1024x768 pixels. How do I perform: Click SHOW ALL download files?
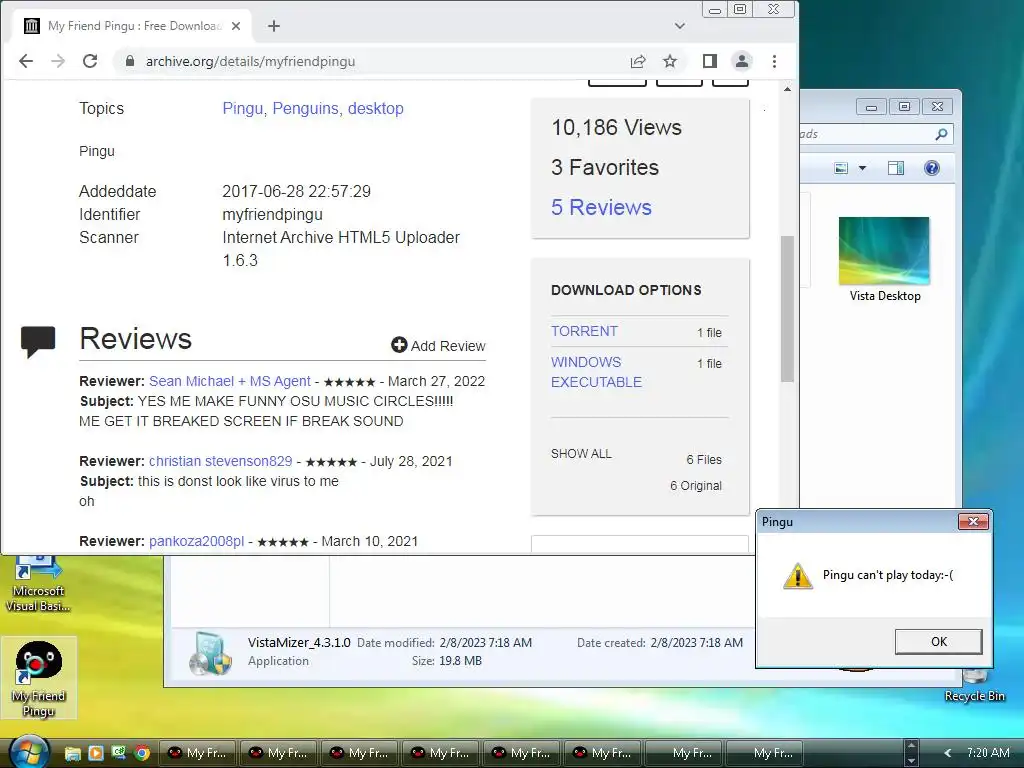tap(581, 454)
